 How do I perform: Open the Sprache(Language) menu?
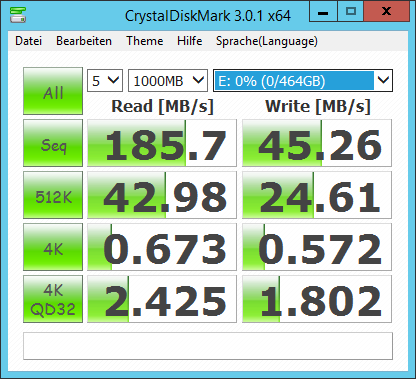[267, 41]
